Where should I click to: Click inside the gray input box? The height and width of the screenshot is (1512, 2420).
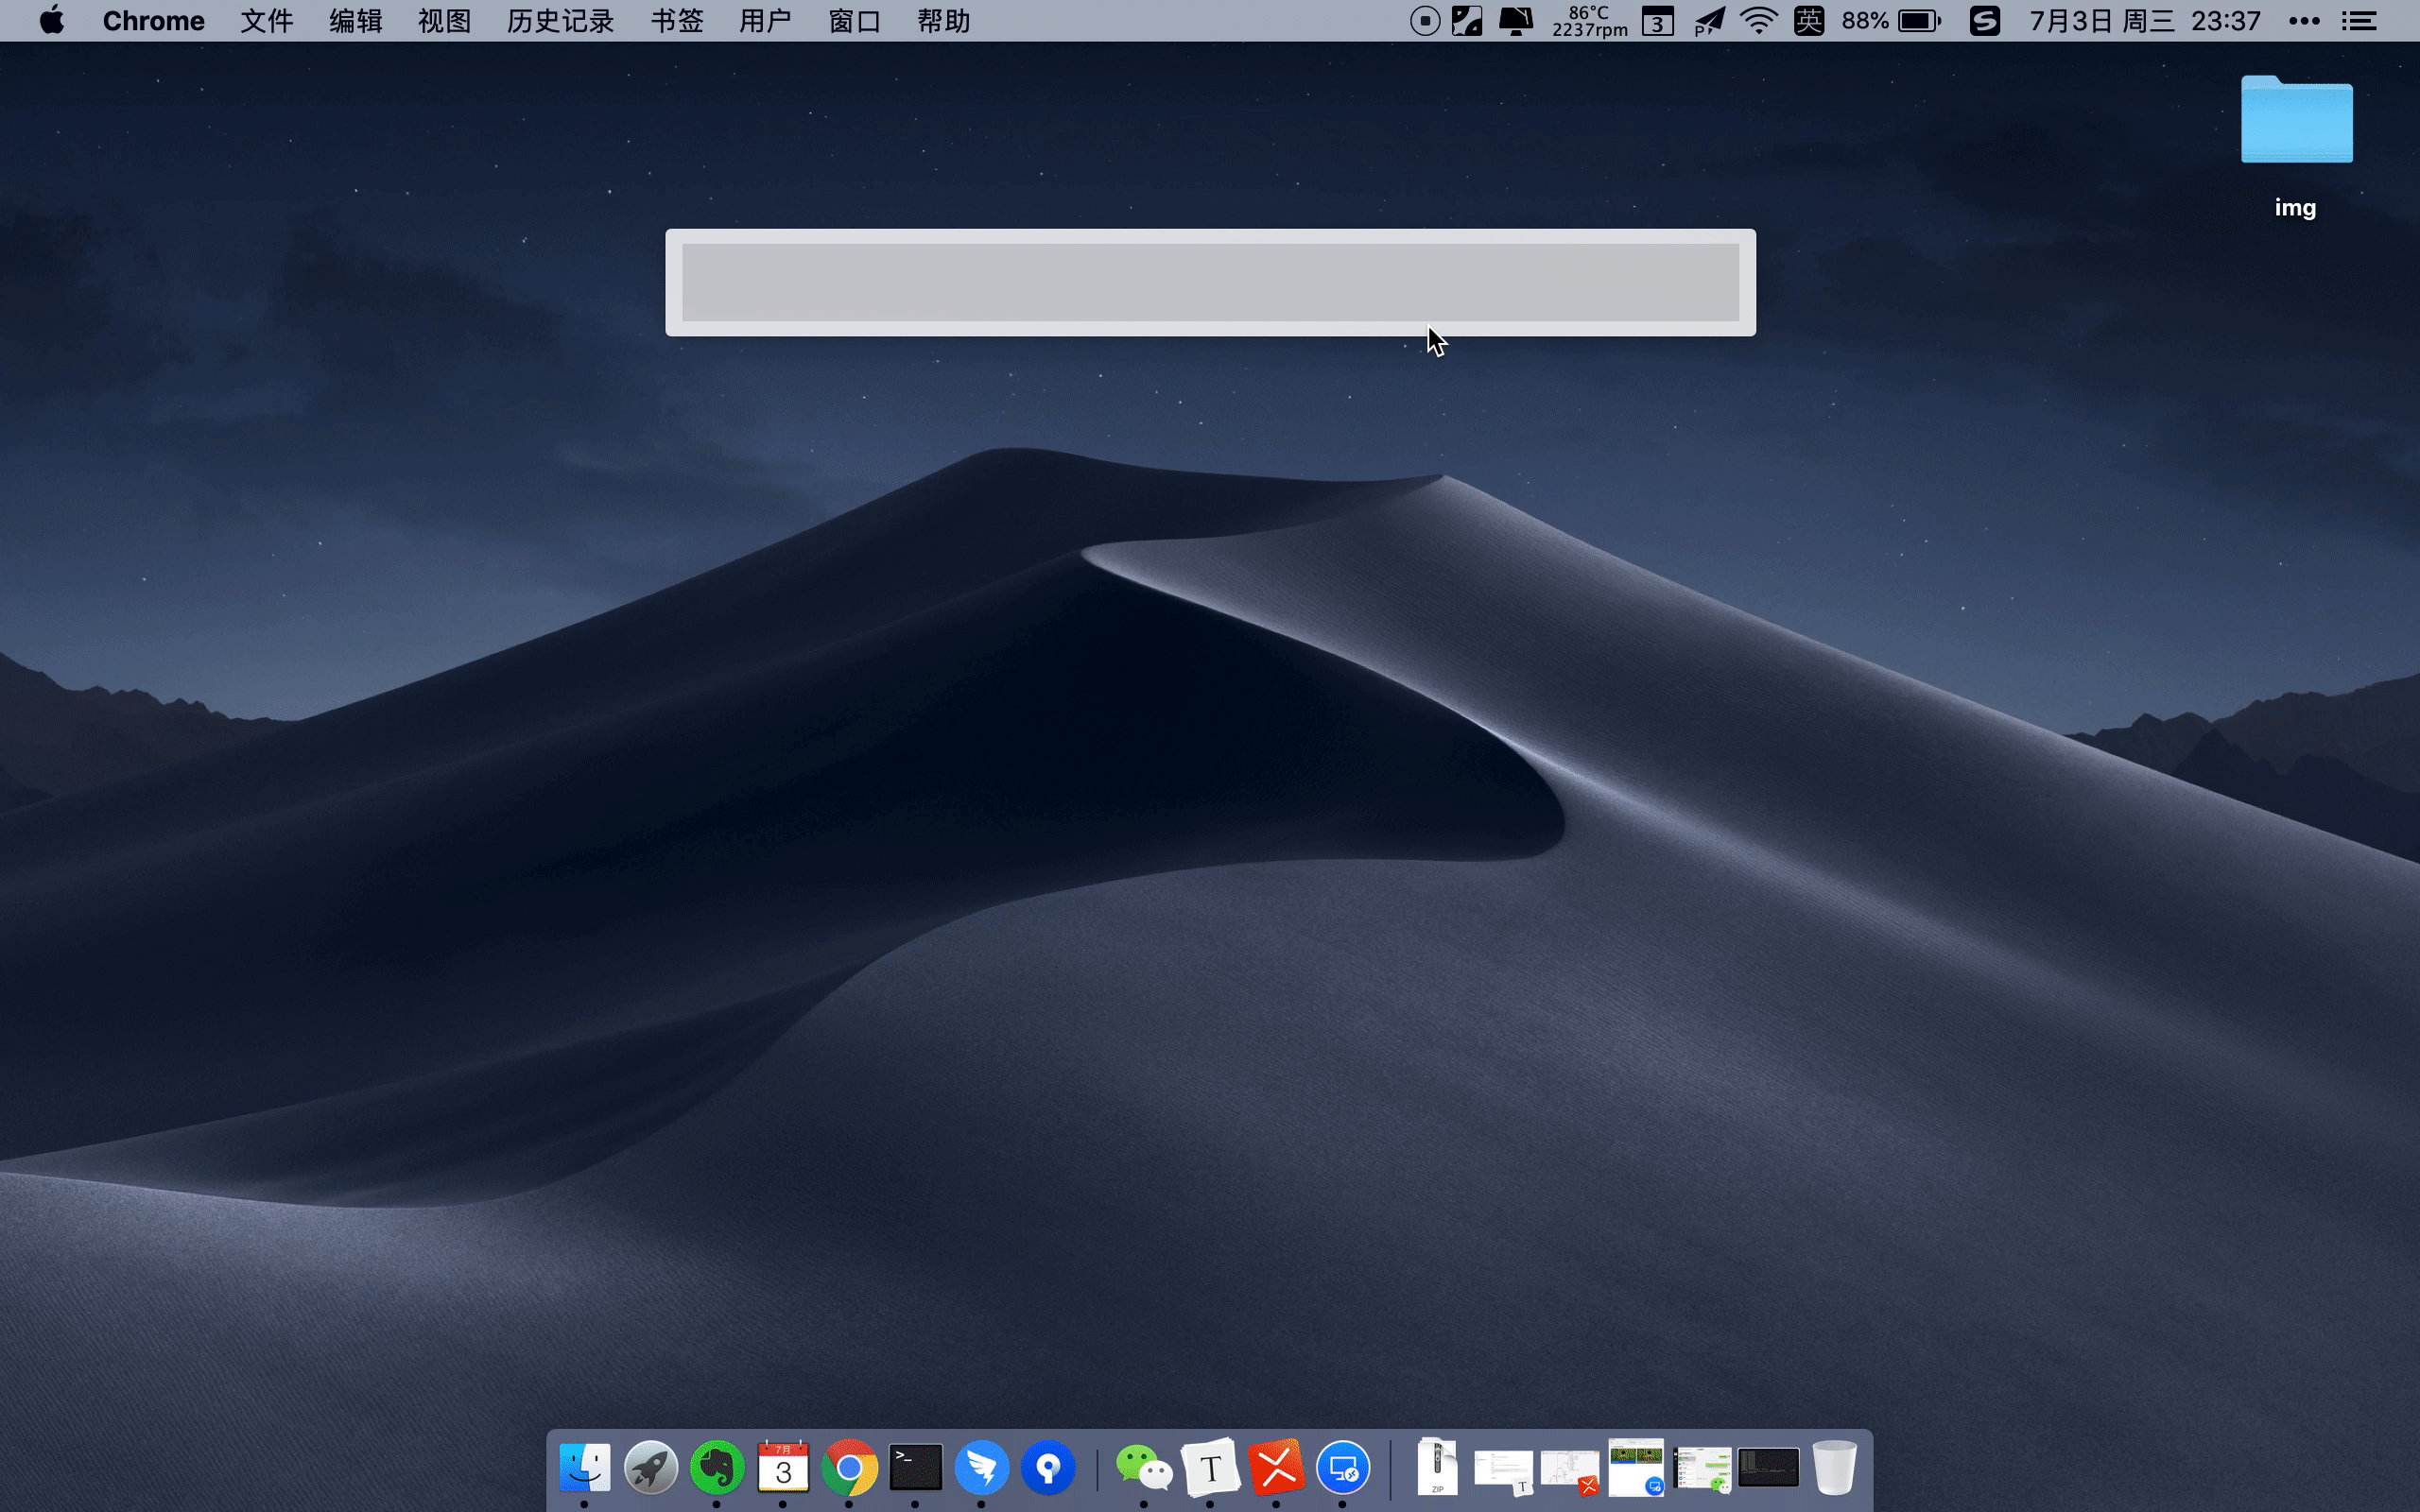coord(1210,282)
